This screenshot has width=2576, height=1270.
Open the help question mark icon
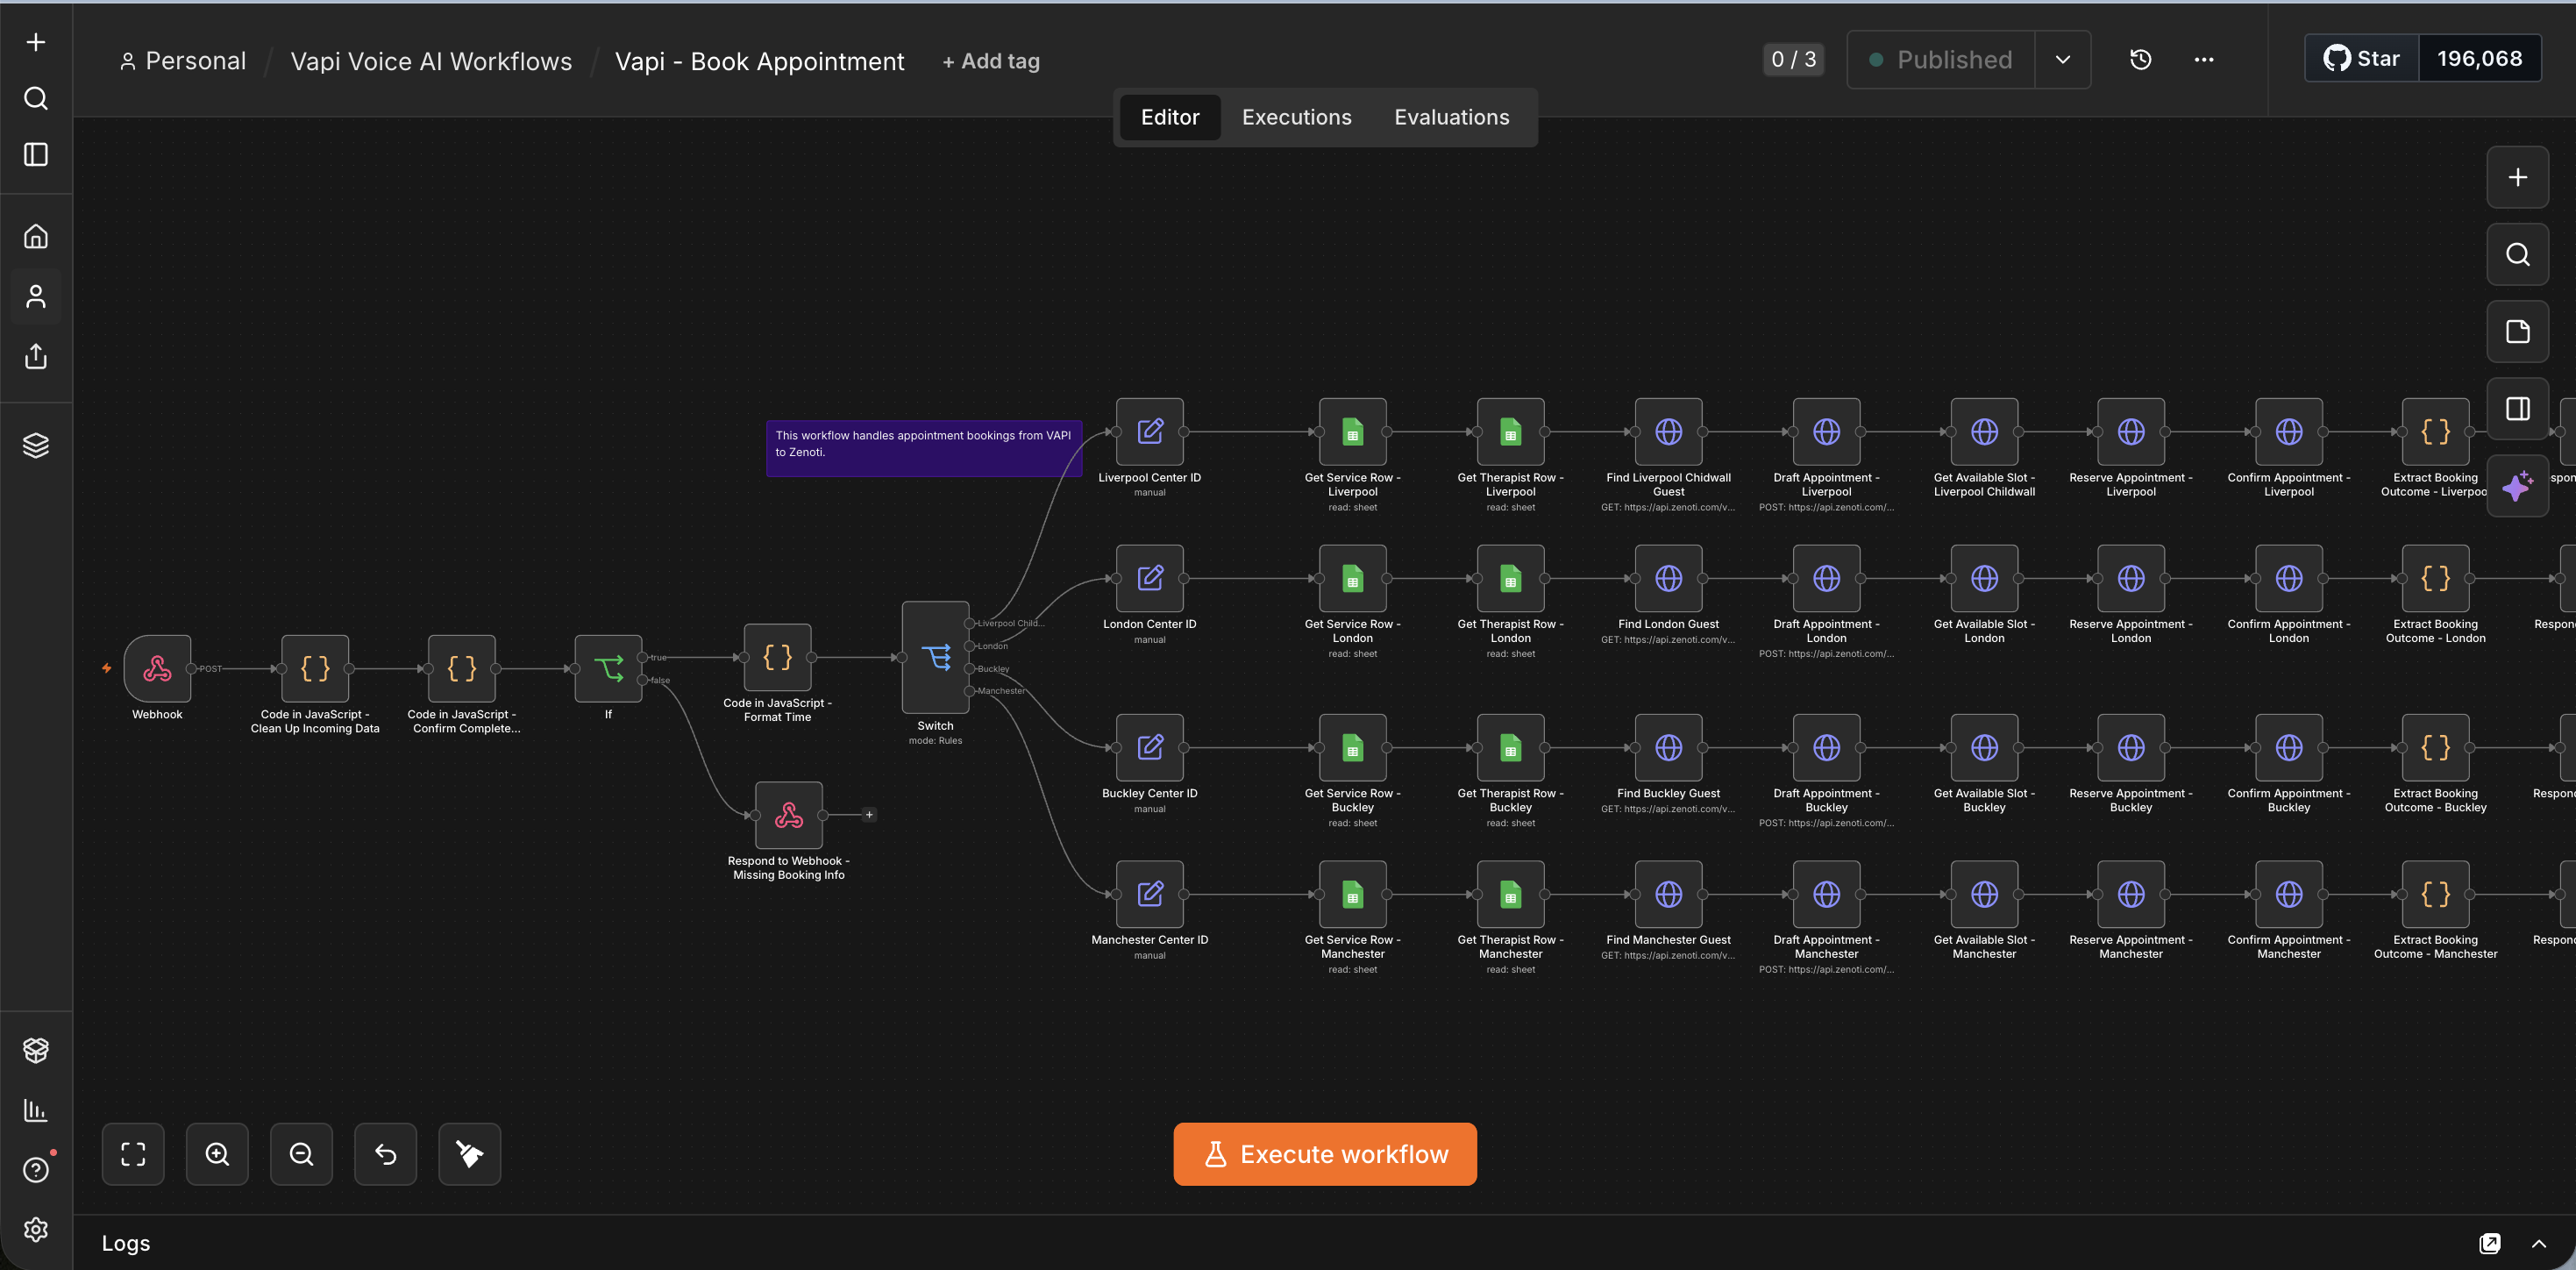(x=36, y=1170)
